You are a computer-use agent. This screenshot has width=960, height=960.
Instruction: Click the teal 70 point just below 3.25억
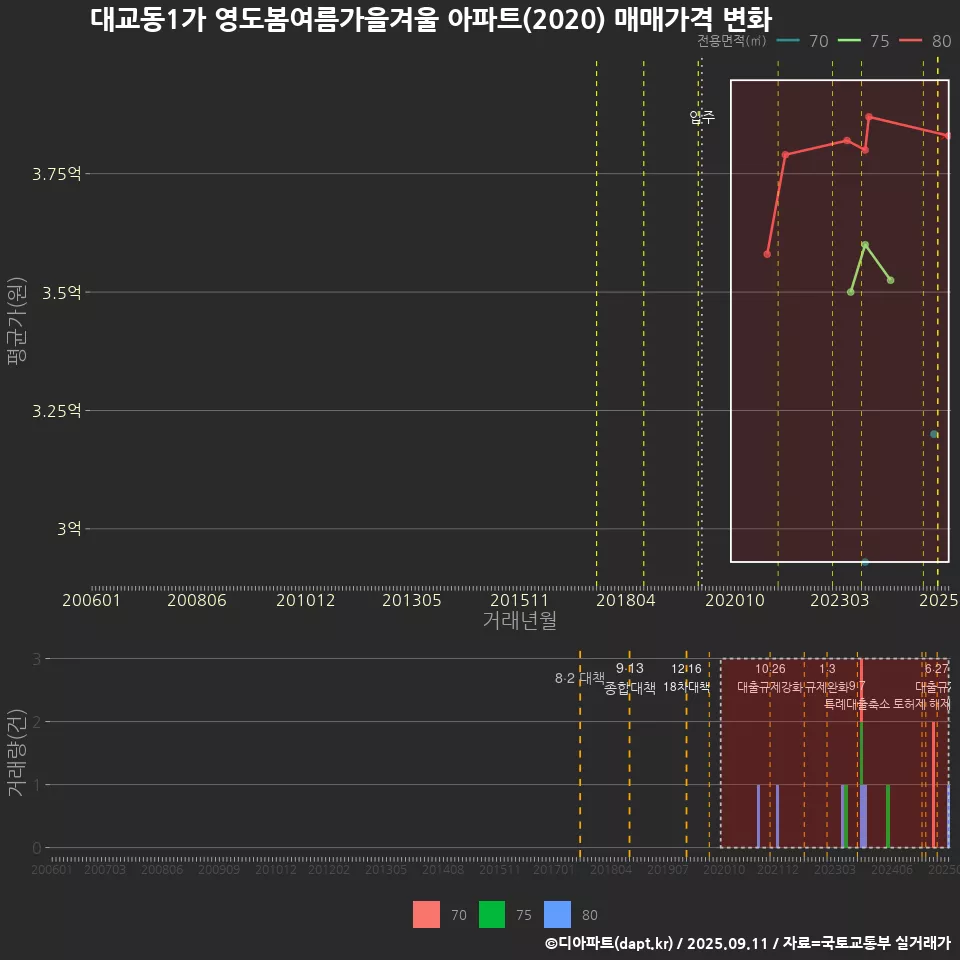934,434
